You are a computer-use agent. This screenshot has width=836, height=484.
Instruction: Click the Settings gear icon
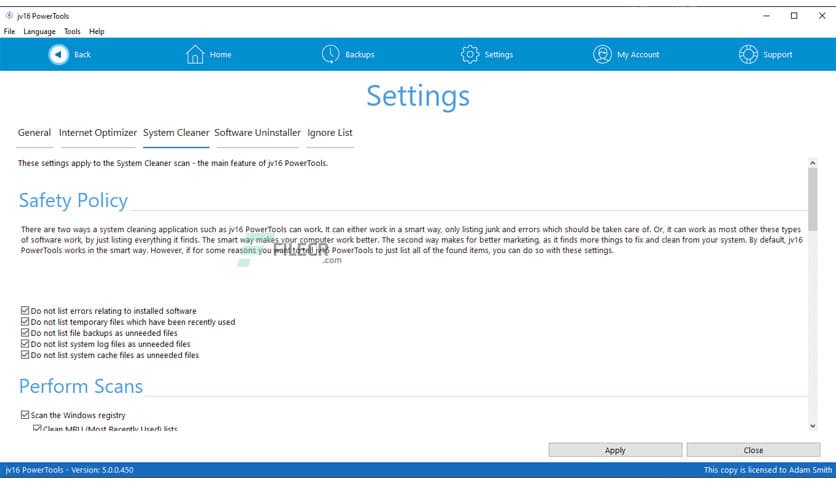[x=470, y=54]
